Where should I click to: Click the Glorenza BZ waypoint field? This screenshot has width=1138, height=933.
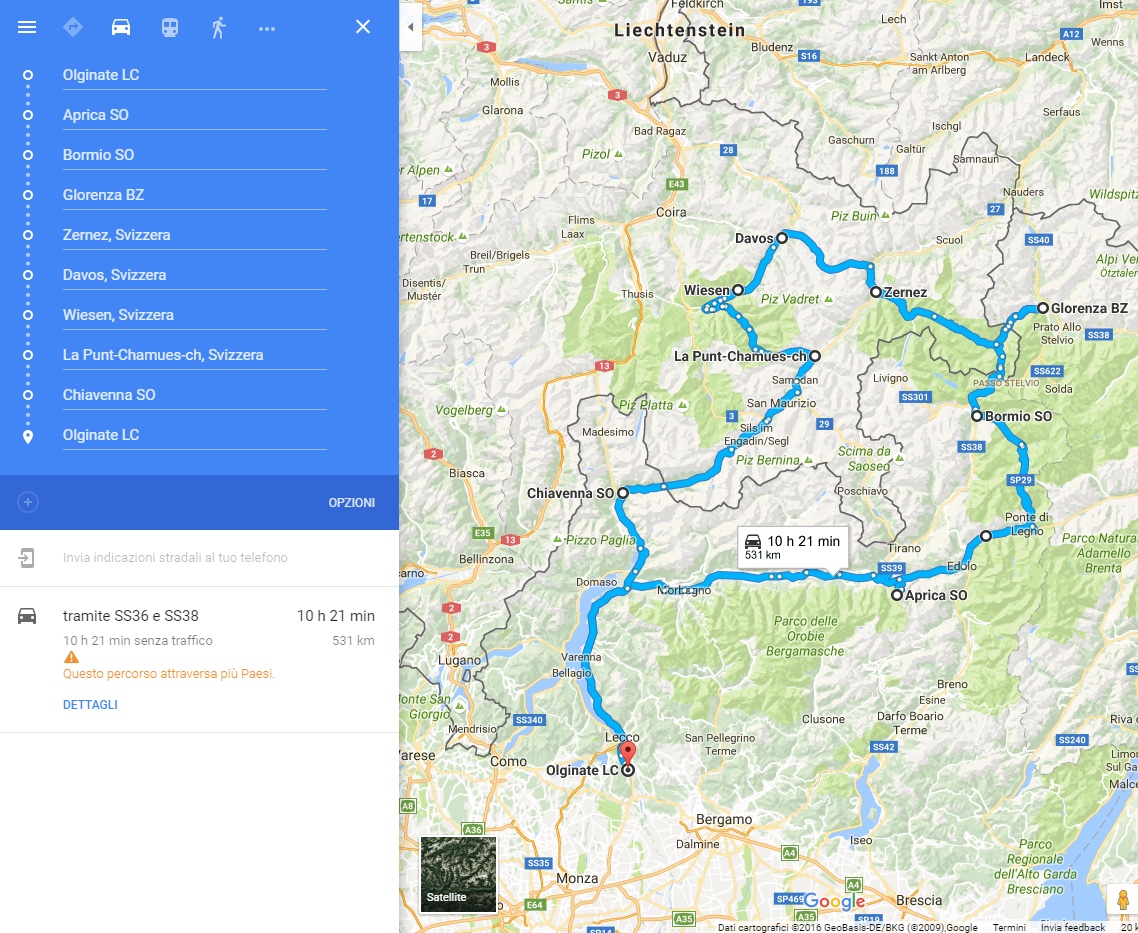tap(195, 194)
